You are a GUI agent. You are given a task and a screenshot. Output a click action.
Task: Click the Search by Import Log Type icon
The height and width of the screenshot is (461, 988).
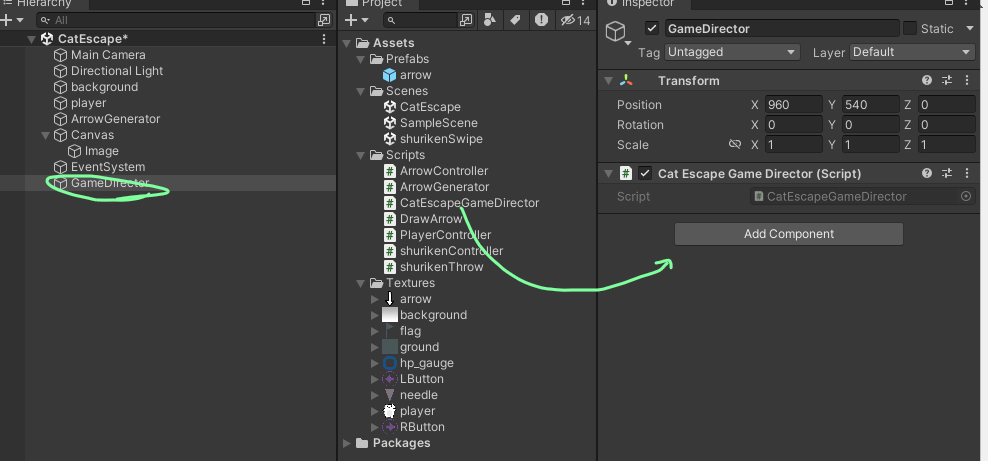[x=541, y=20]
